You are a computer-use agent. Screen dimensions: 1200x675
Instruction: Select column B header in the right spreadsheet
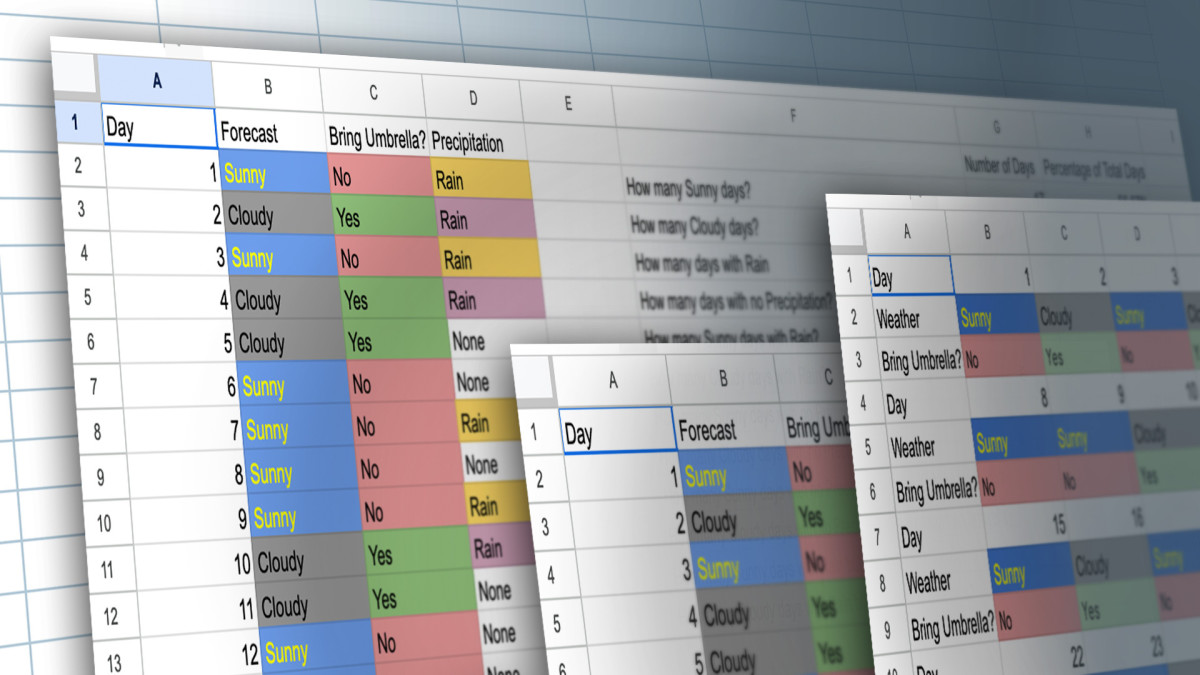986,234
